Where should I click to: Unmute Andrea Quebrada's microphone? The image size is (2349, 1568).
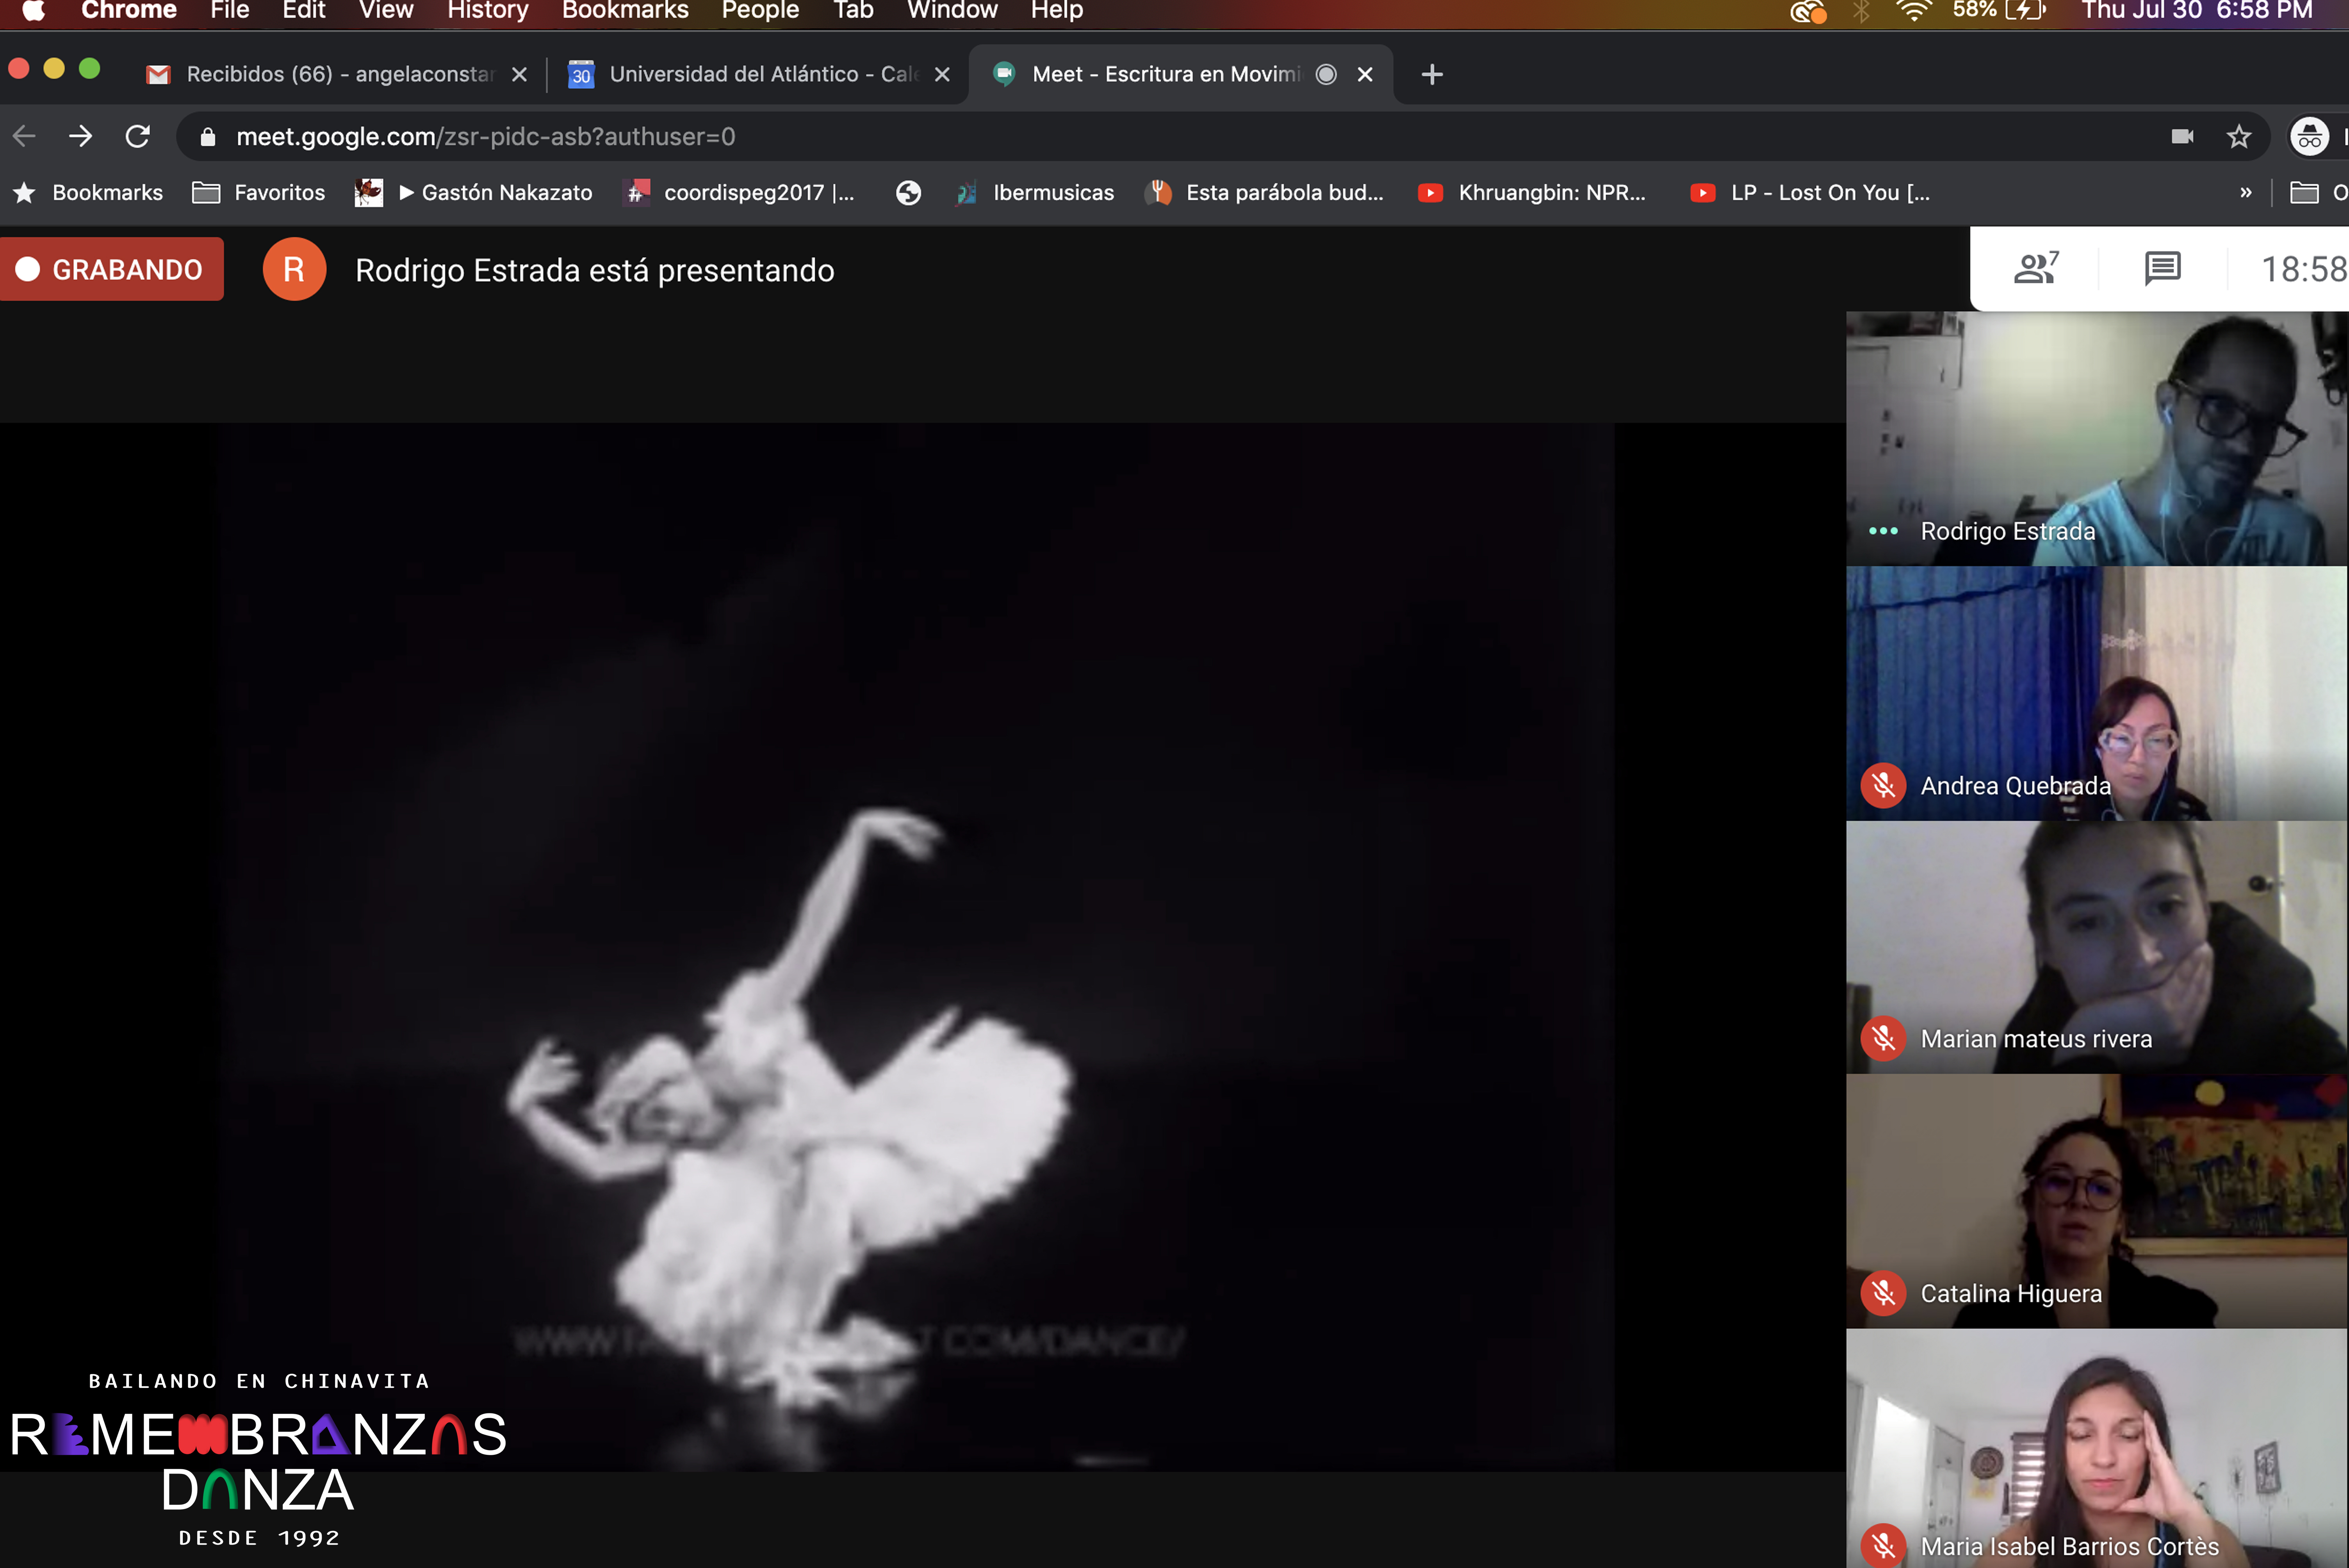[x=1883, y=785]
